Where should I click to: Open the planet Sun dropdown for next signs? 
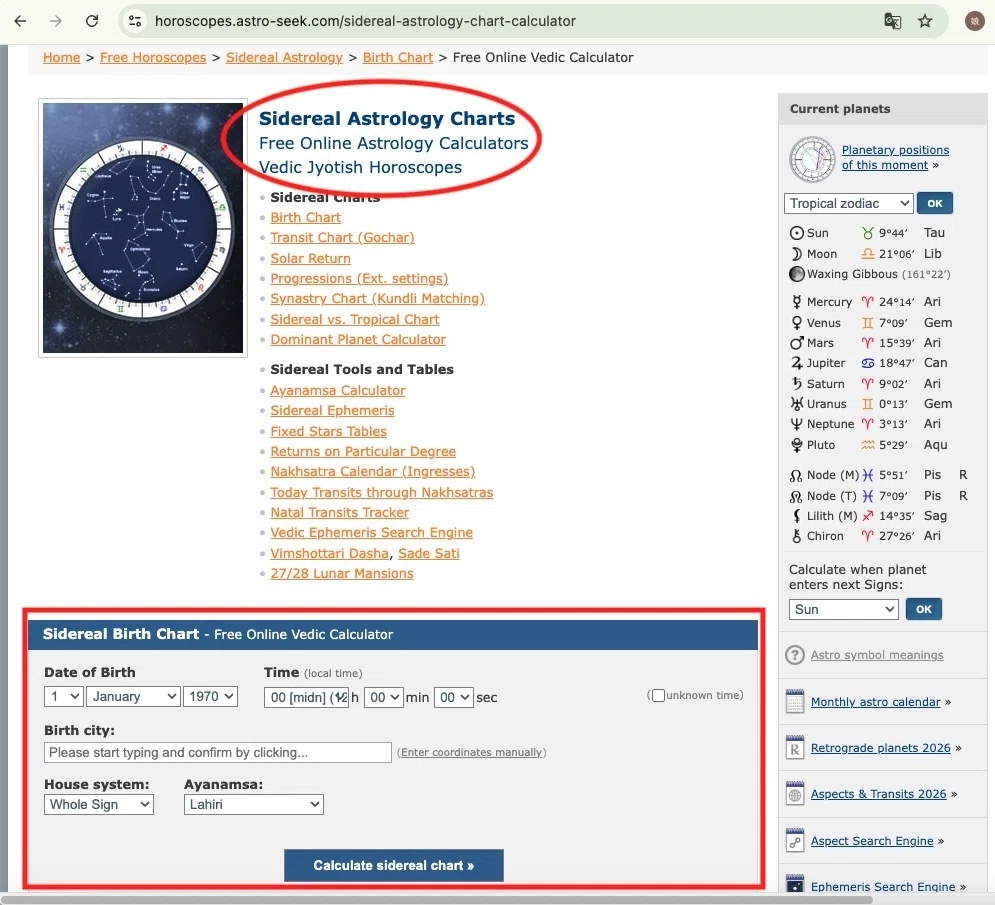click(x=843, y=609)
